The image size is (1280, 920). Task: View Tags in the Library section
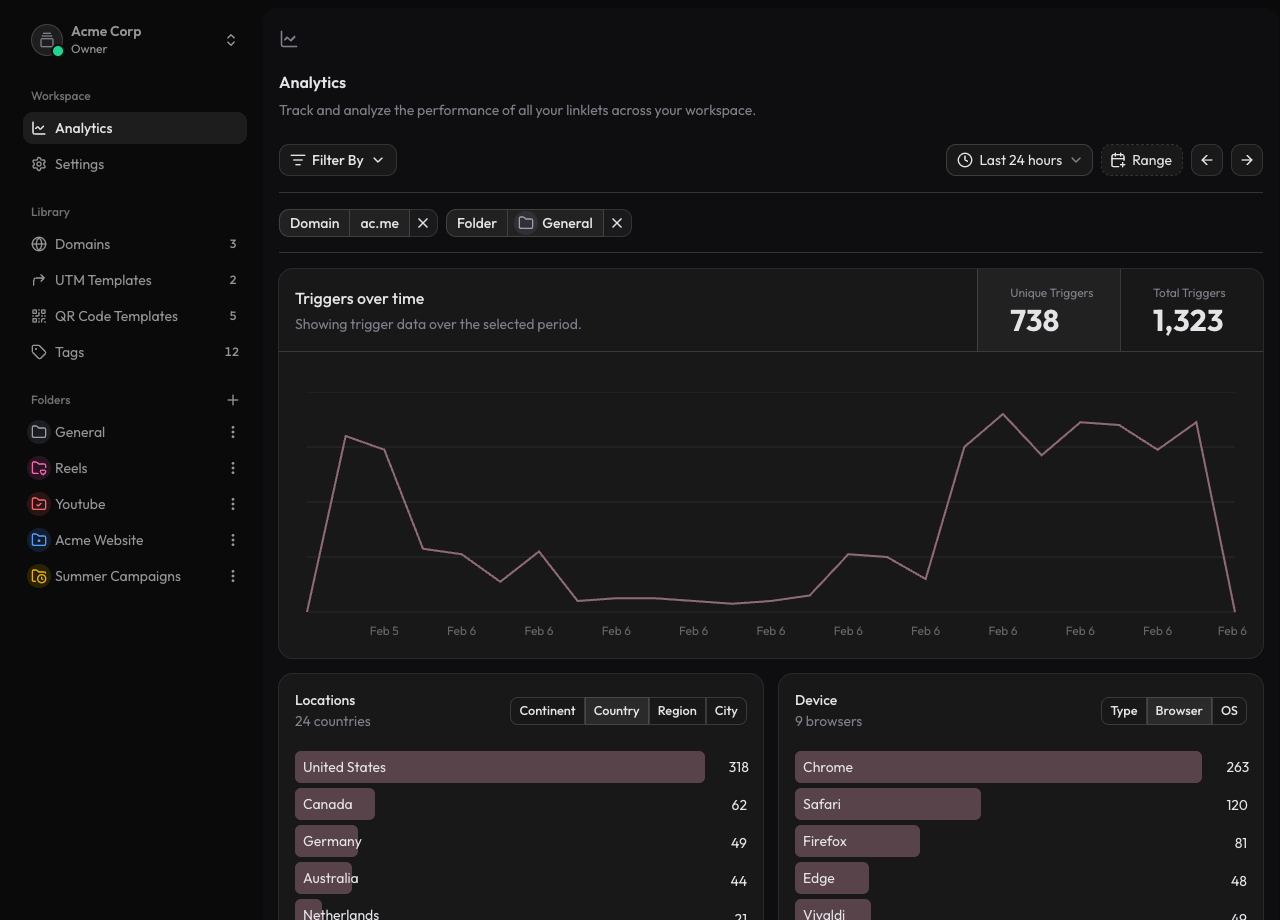71,351
